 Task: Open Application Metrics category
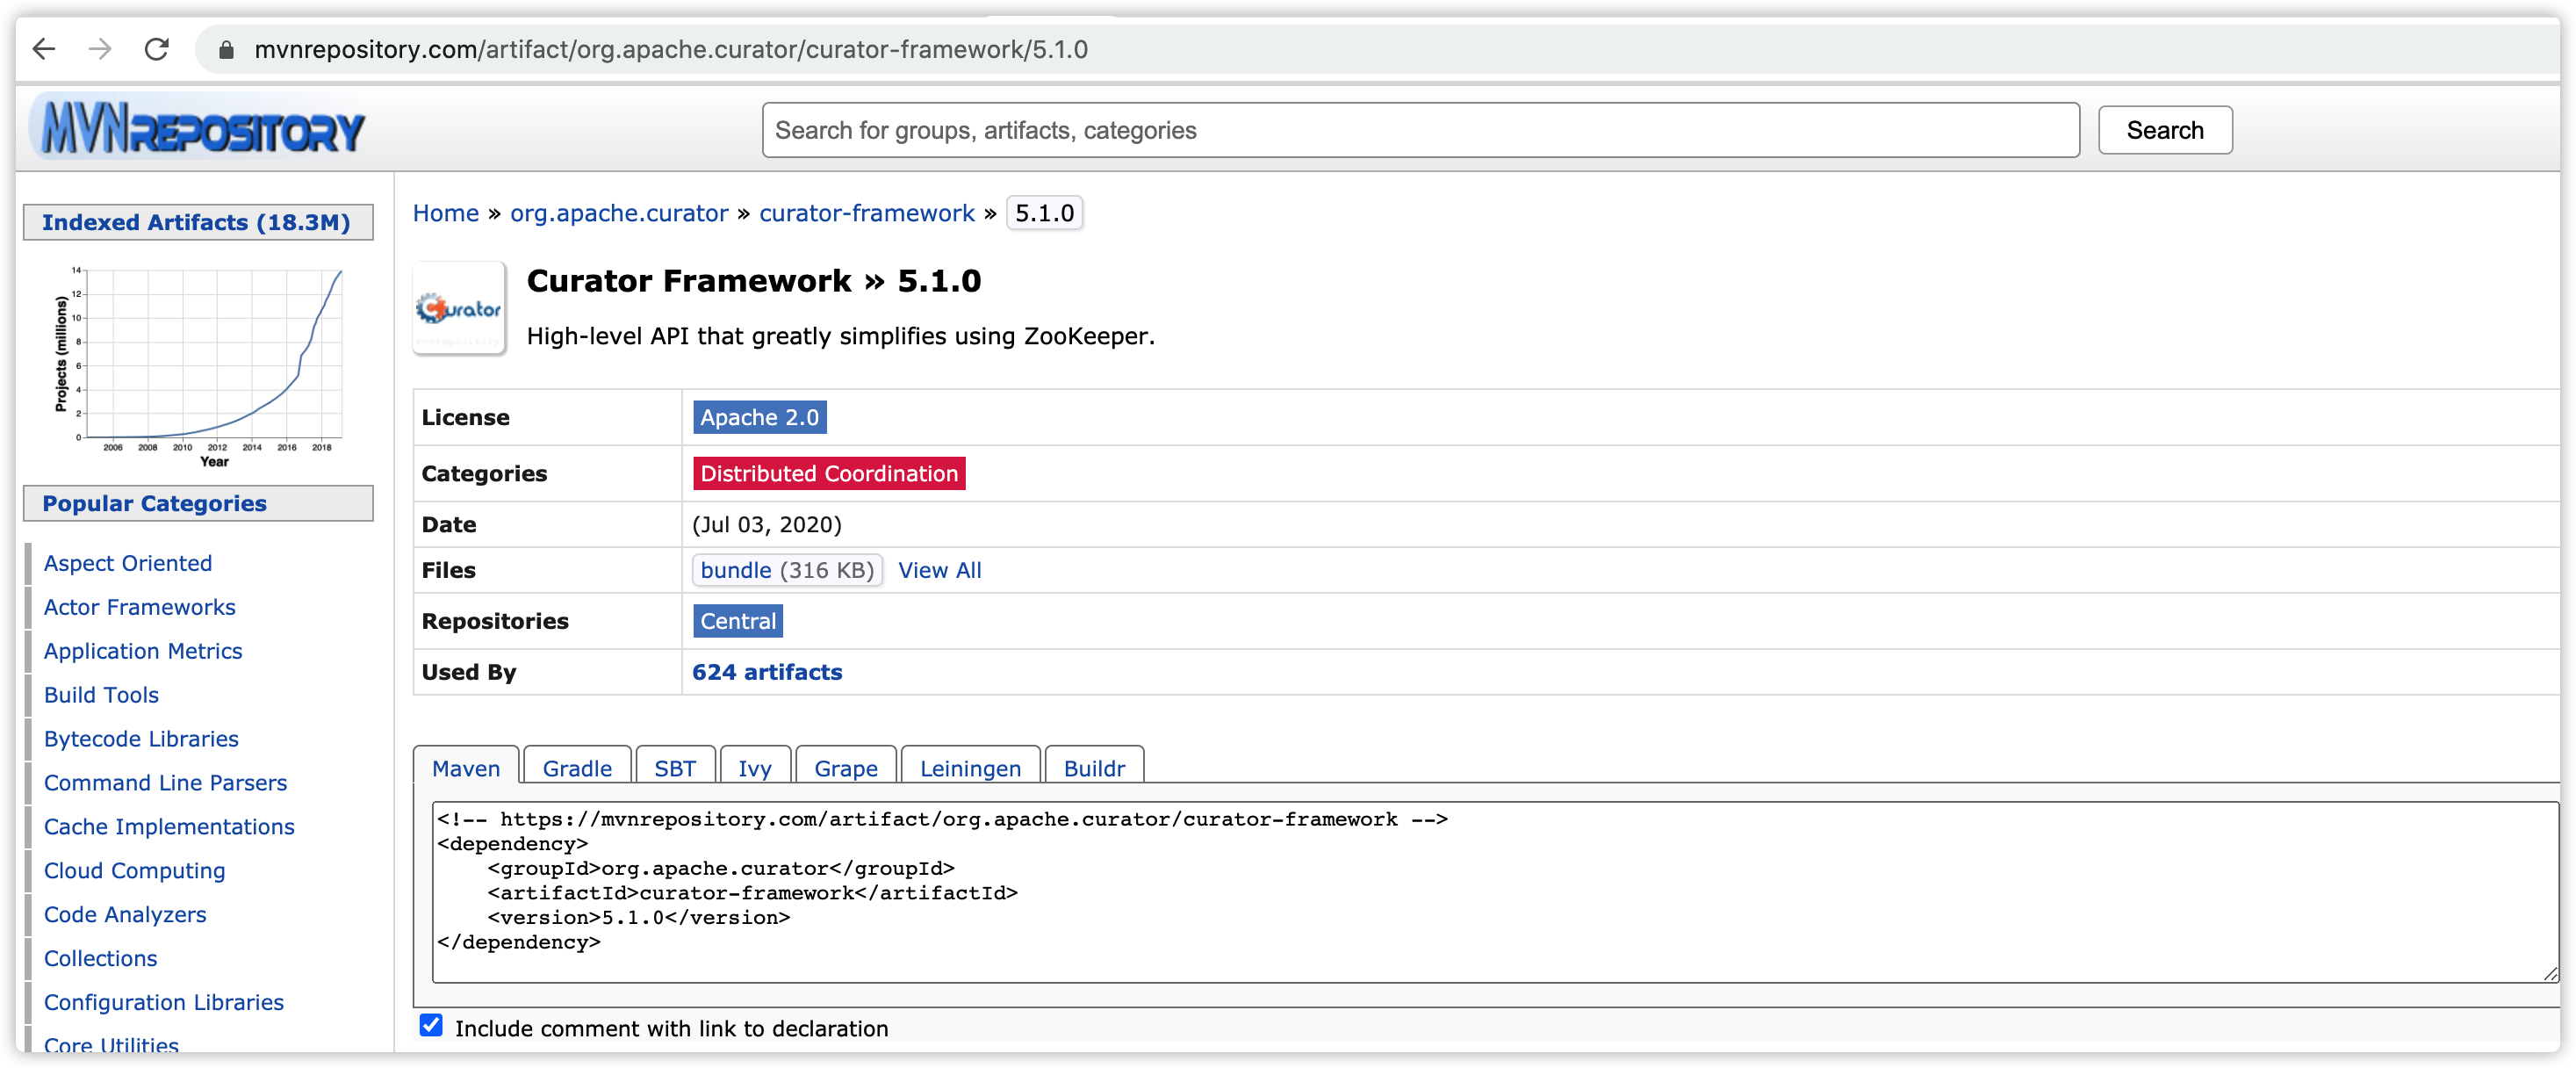point(143,651)
